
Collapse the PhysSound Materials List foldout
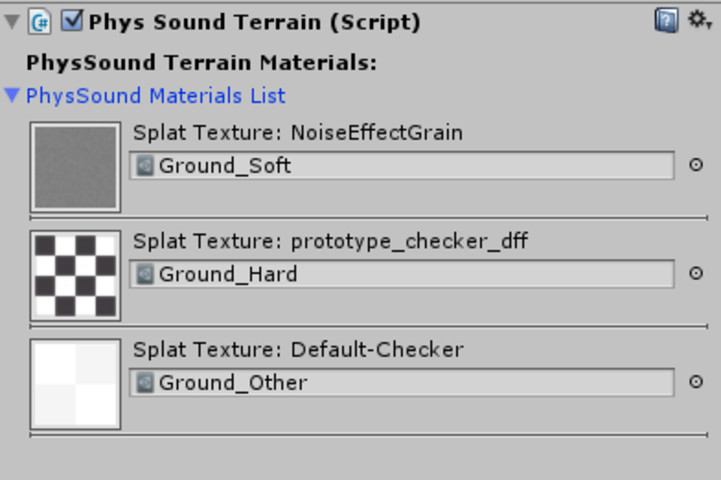[12, 96]
